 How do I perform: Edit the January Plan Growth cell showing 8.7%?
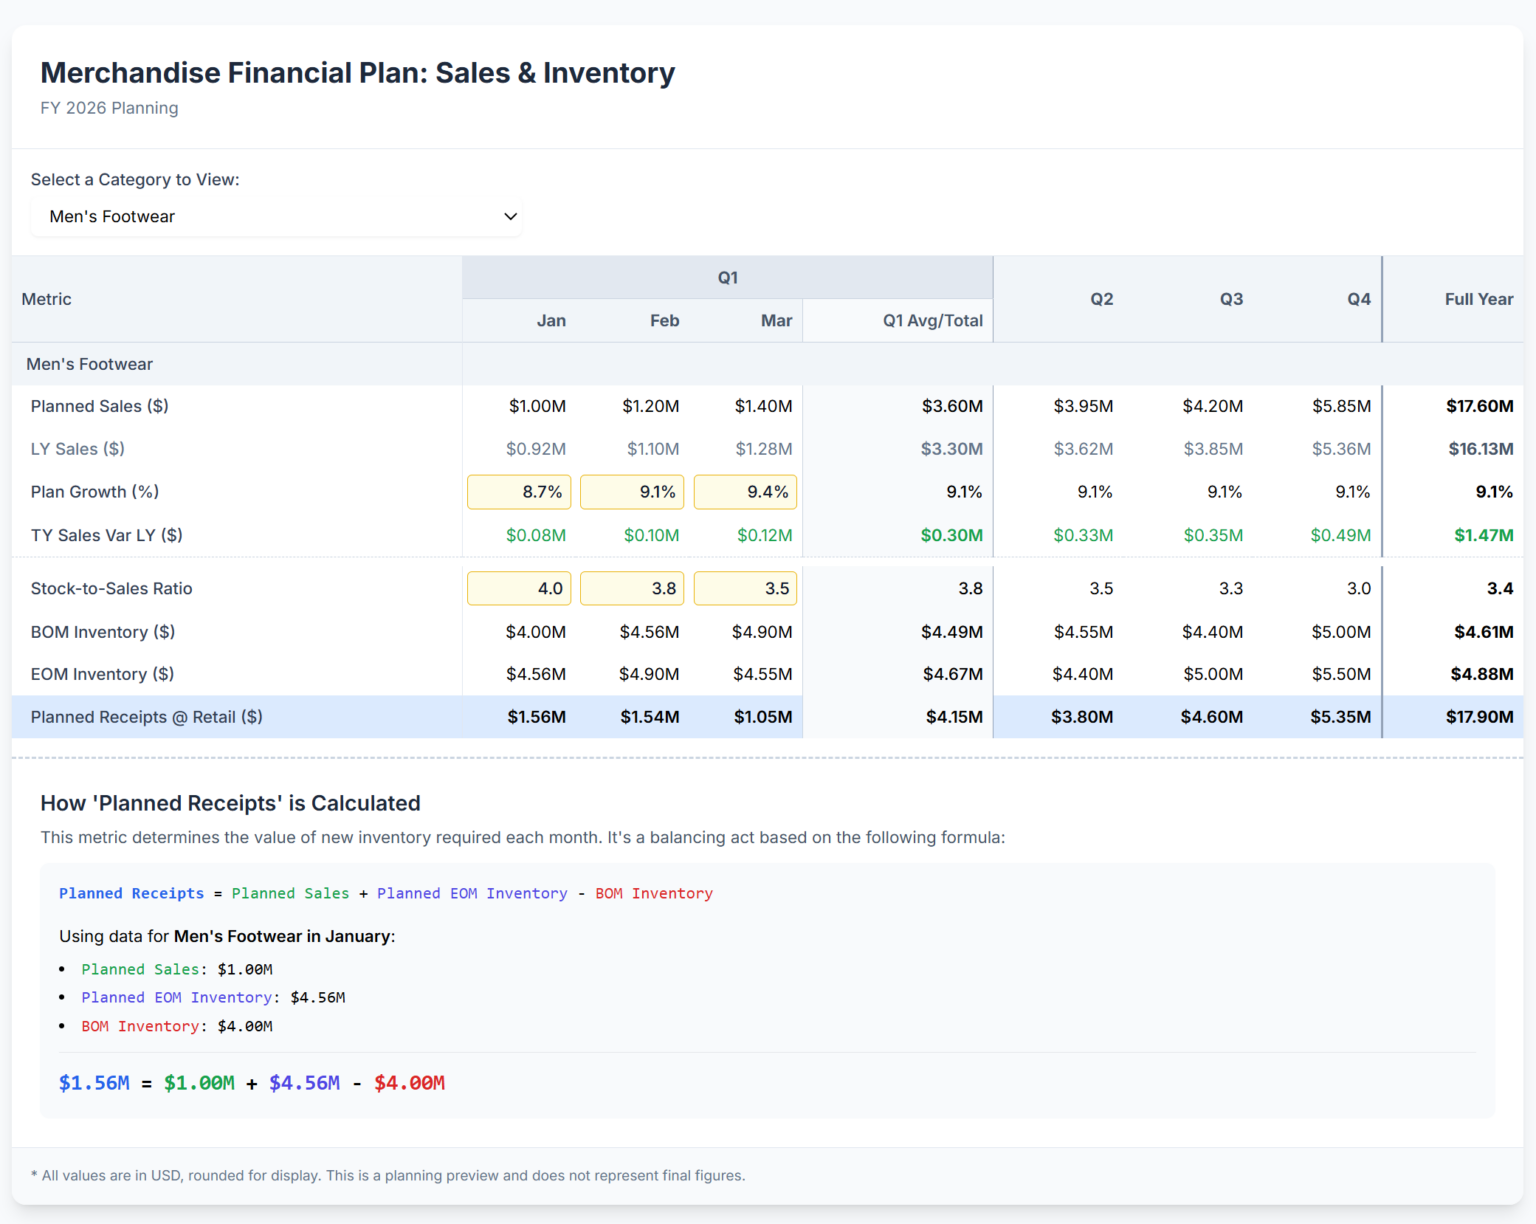[x=519, y=491]
